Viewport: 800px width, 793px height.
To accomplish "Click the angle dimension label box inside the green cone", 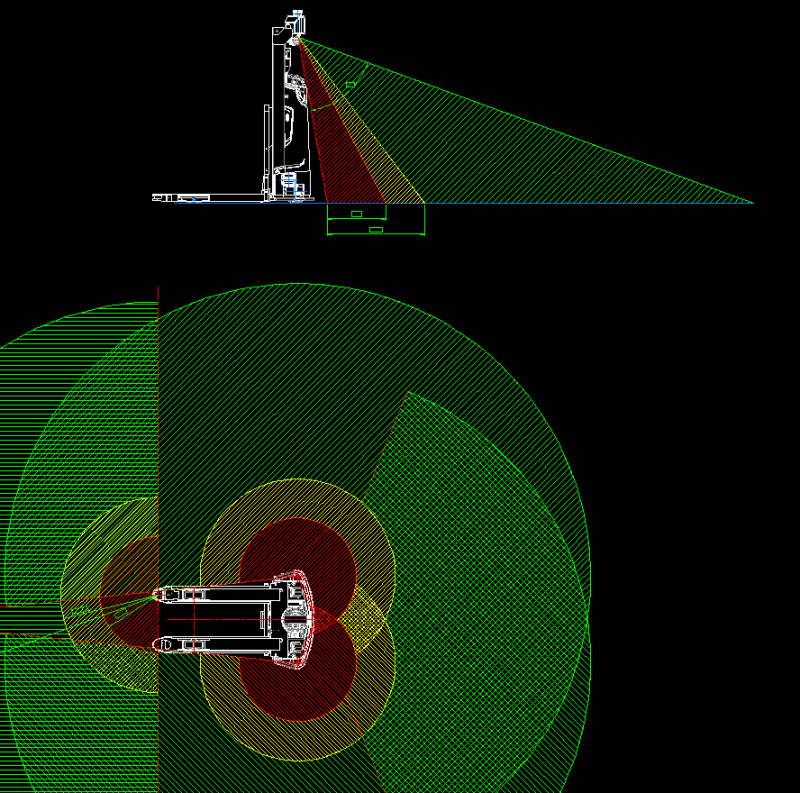I will pyautogui.click(x=351, y=85).
